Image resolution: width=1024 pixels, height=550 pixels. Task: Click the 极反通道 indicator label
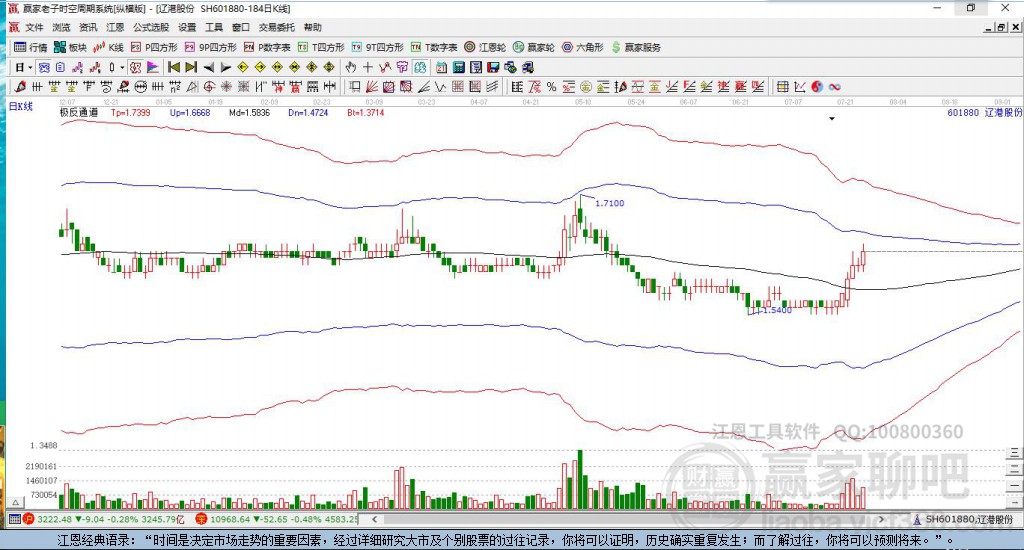tap(79, 112)
